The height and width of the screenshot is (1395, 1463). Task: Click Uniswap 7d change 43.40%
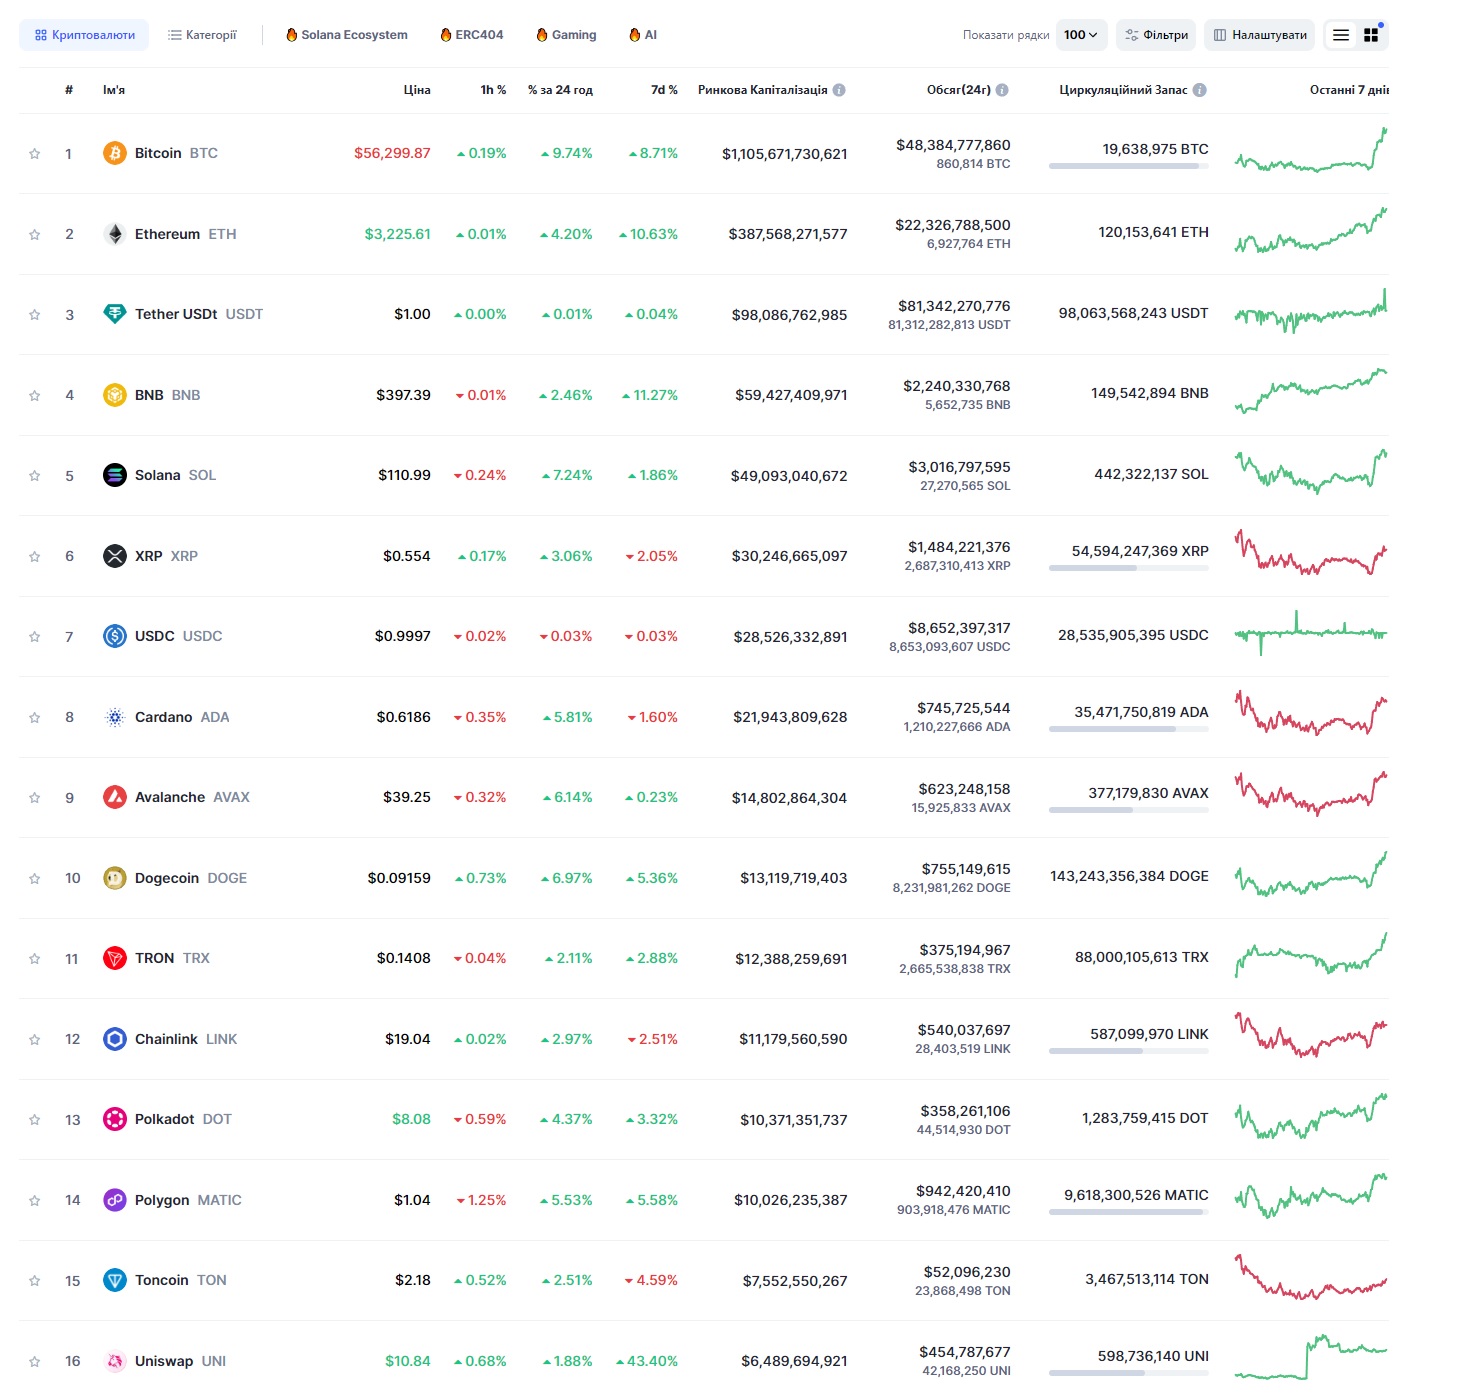point(647,1361)
